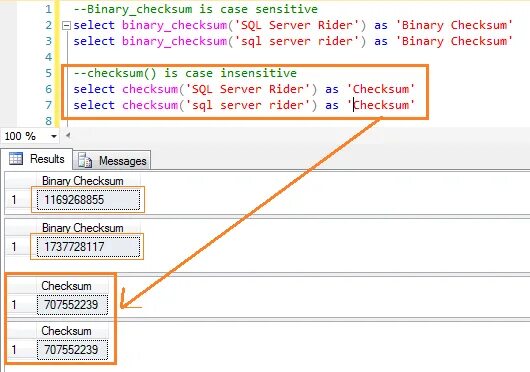Switch to the Messages tab
530x372 pixels.
(x=112, y=160)
